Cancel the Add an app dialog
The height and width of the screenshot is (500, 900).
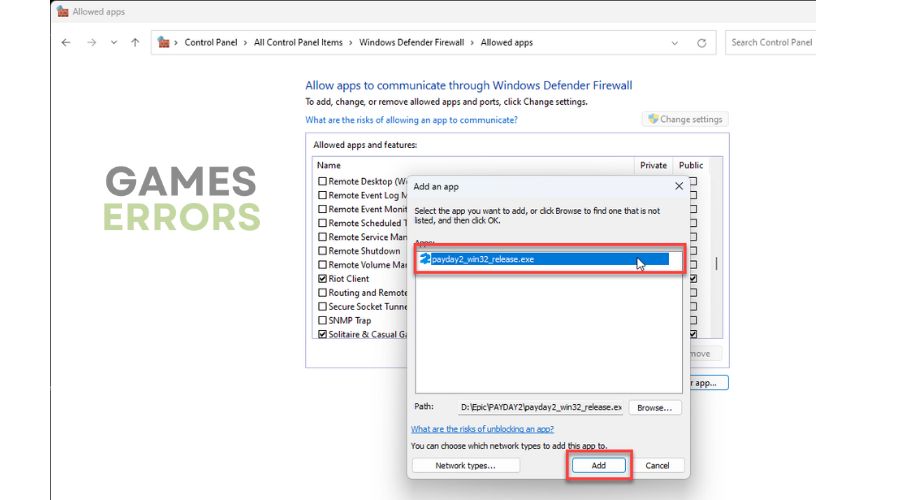click(657, 466)
